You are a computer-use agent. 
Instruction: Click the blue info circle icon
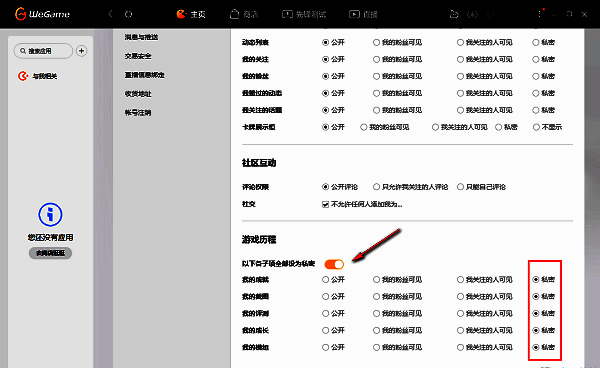[50, 215]
